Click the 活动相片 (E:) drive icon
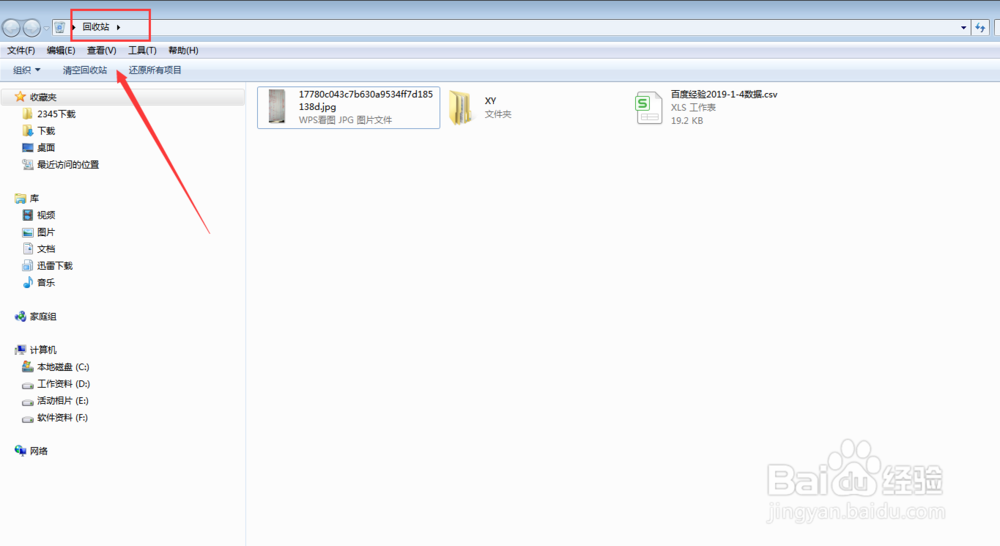 click(27, 401)
